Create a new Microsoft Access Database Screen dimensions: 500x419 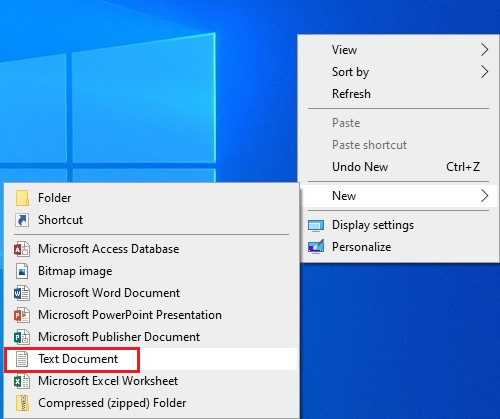click(x=151, y=249)
